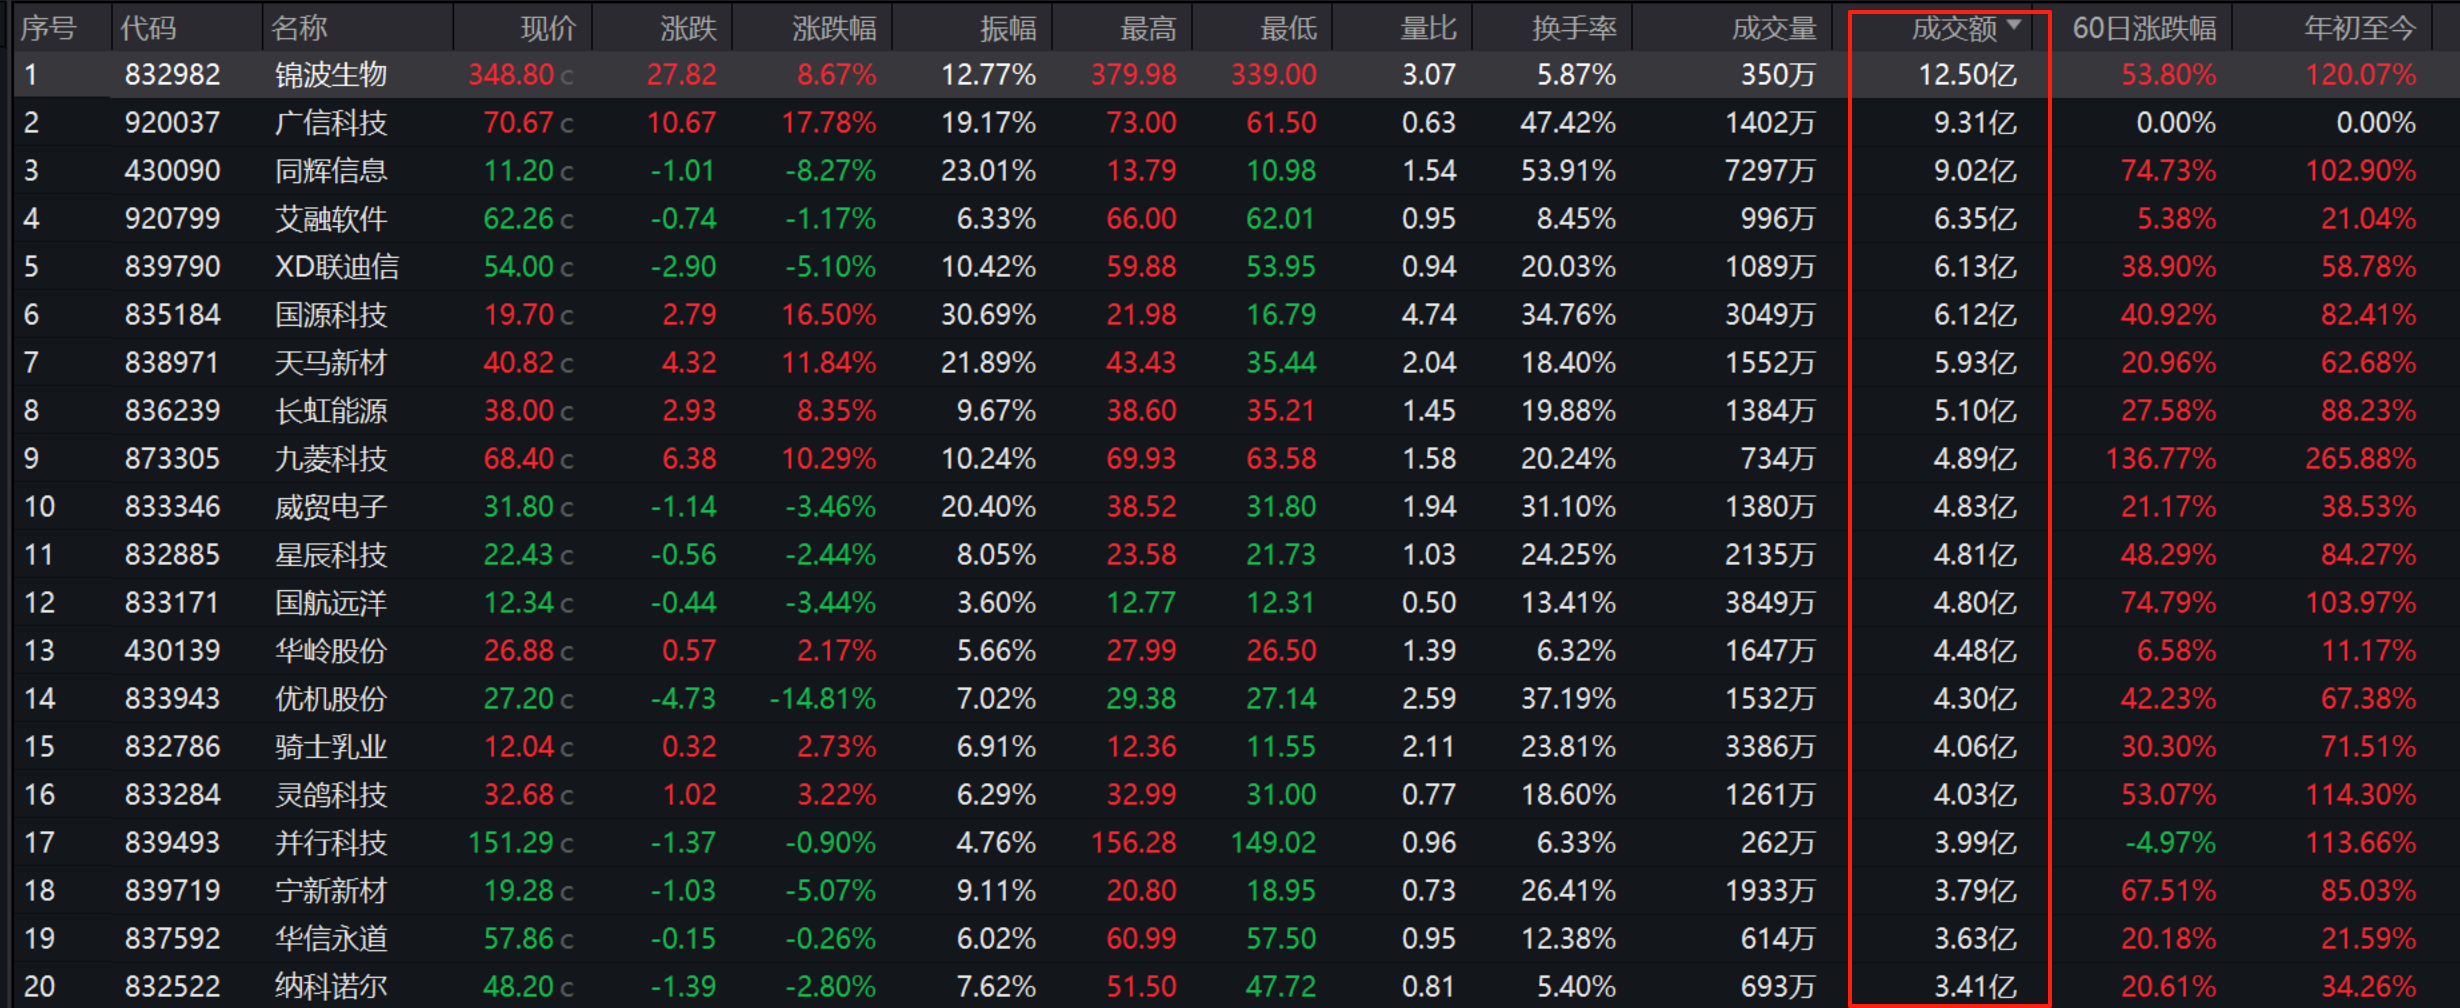Click stock code 832982
The image size is (2460, 1008).
(x=172, y=75)
